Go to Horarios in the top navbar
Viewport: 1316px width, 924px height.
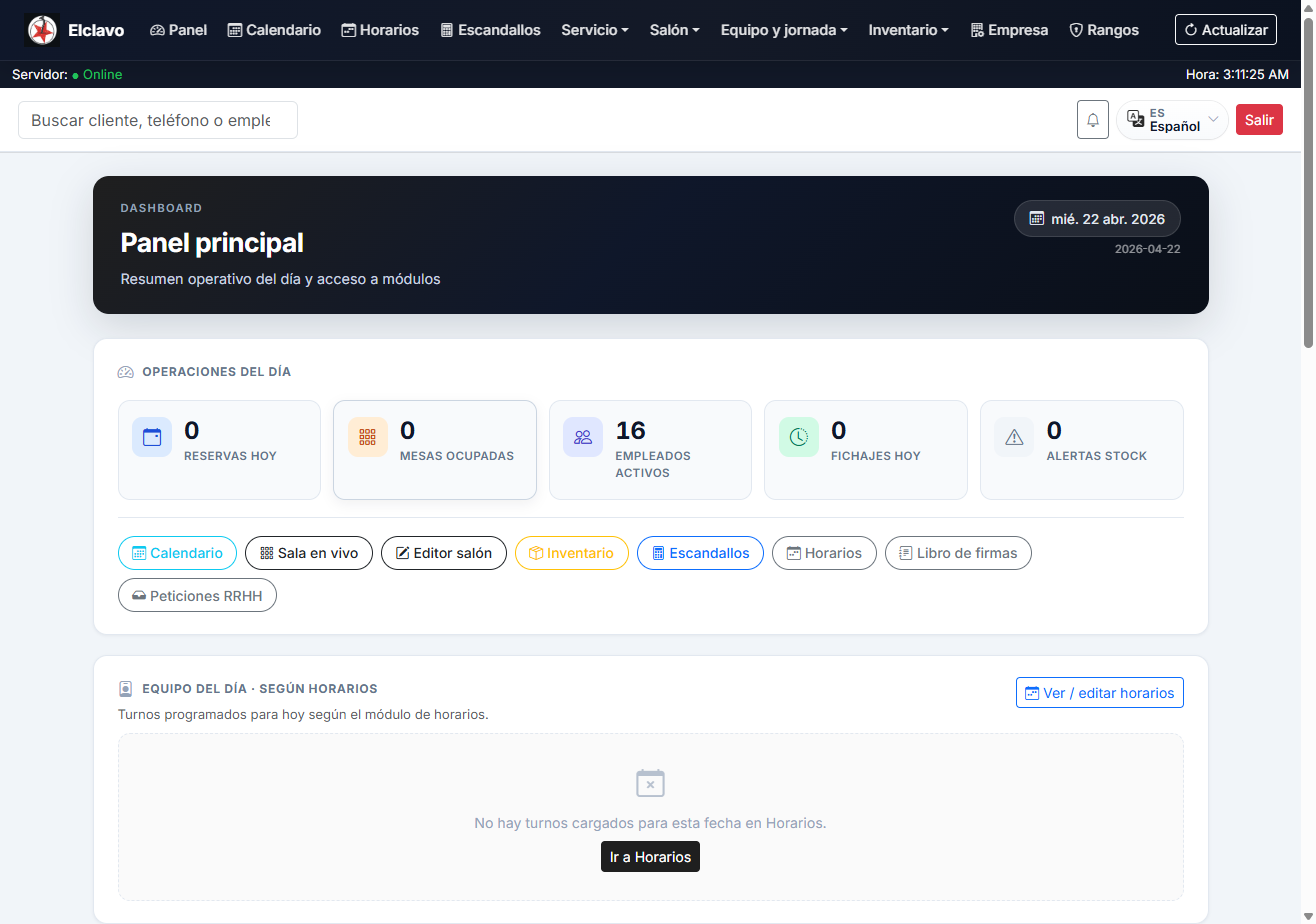380,30
